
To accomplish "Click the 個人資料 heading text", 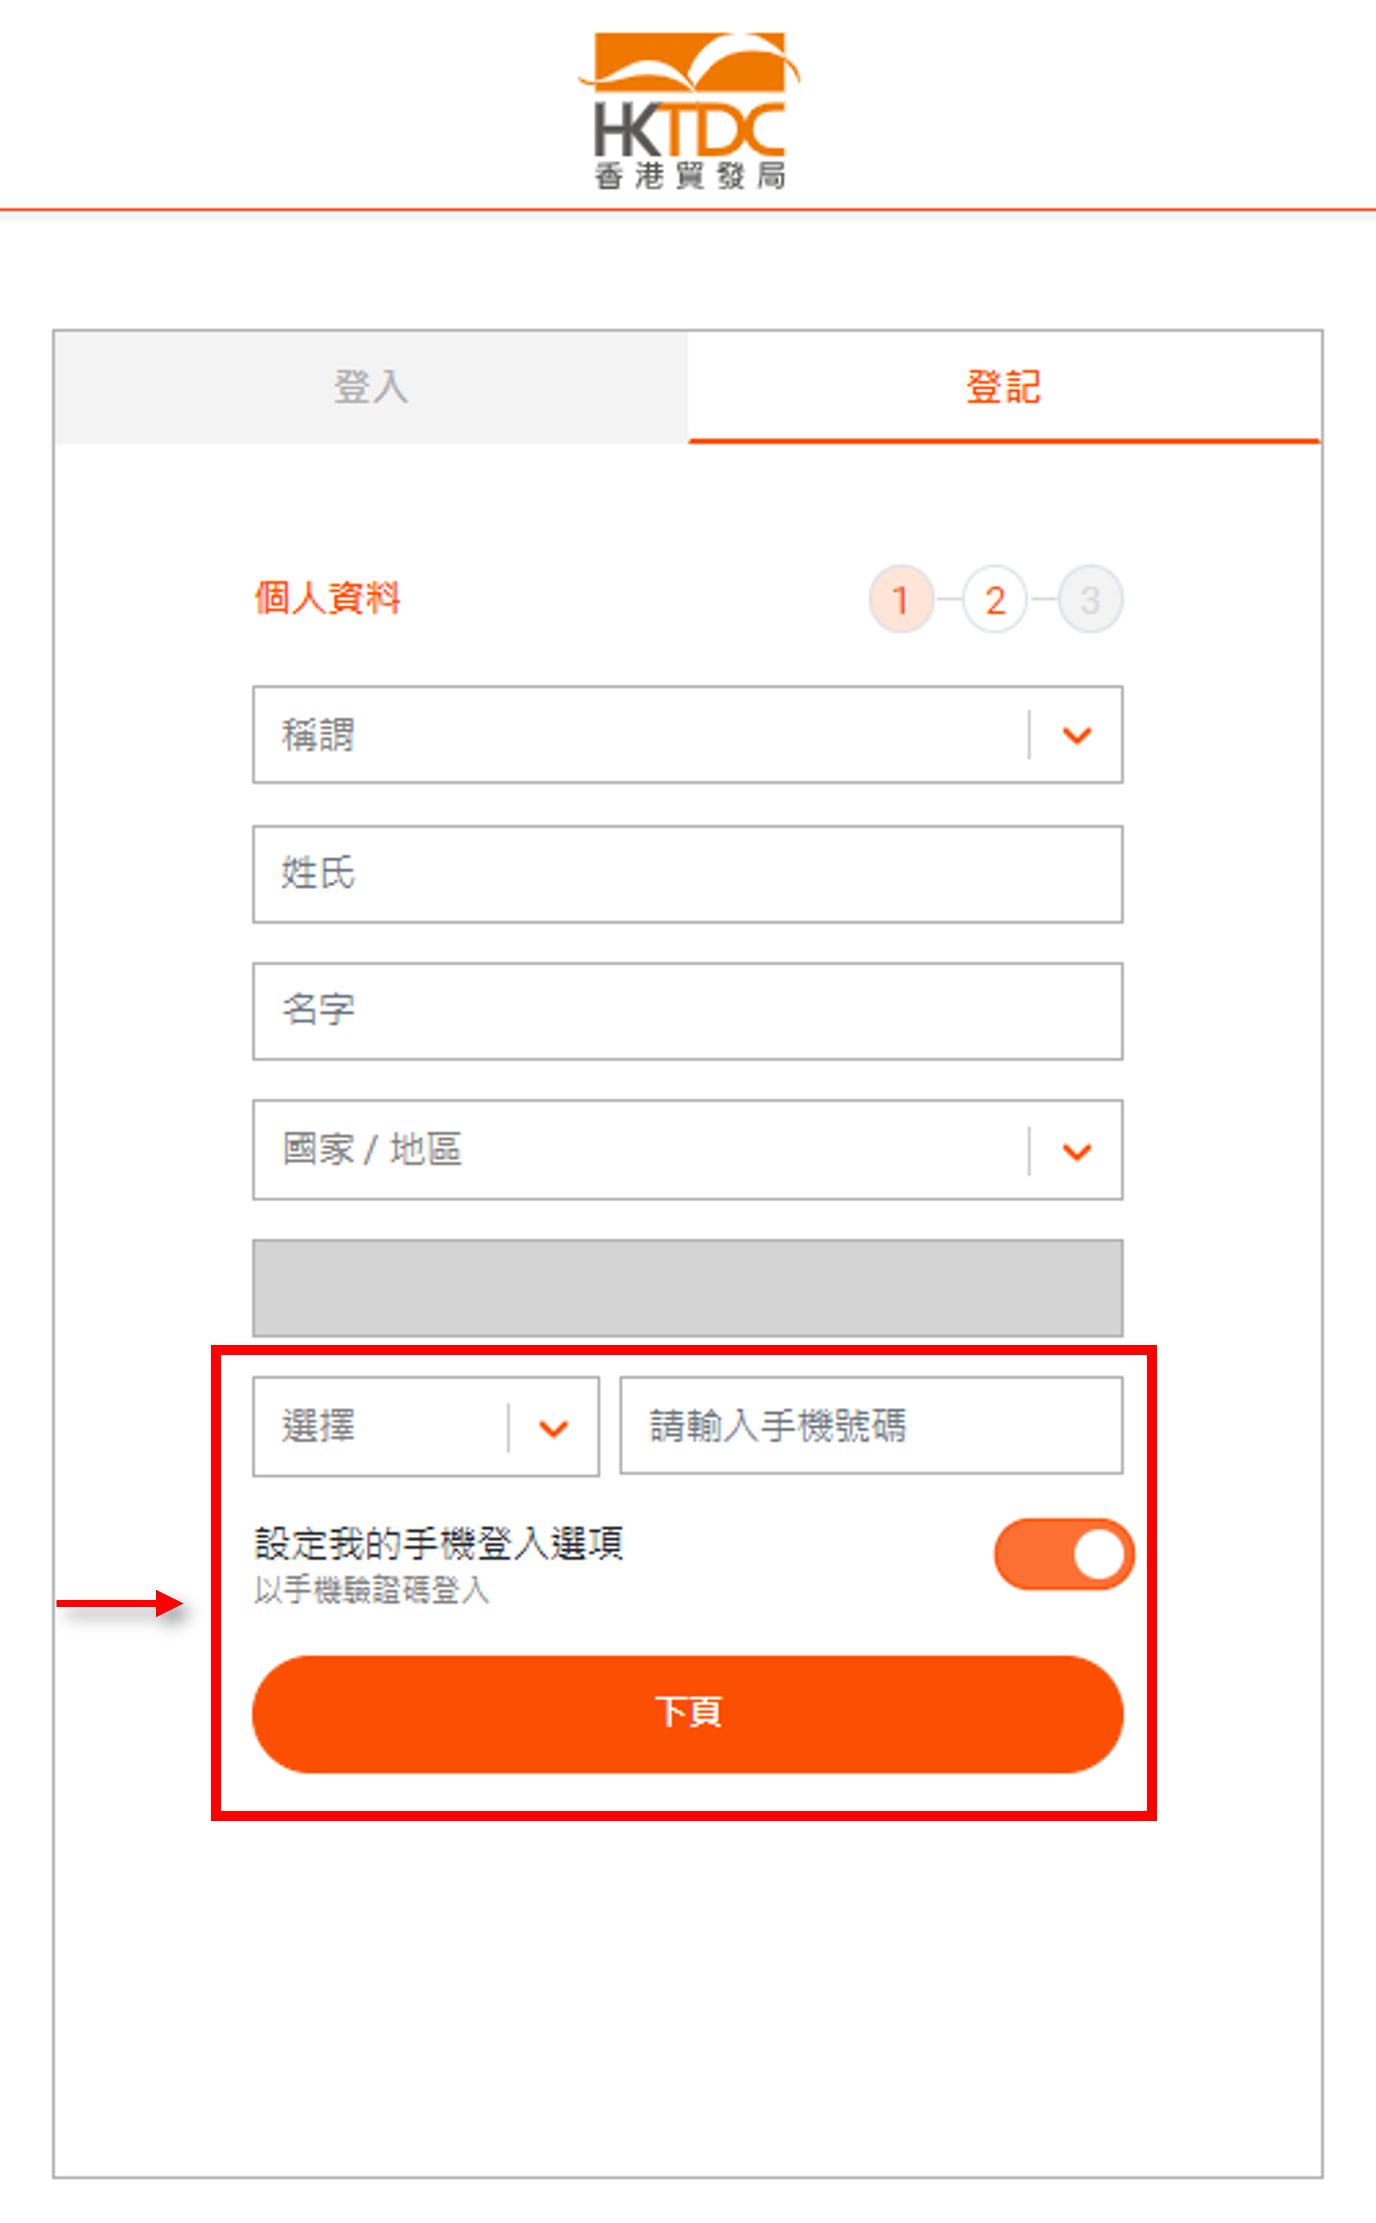I will pyautogui.click(x=328, y=598).
